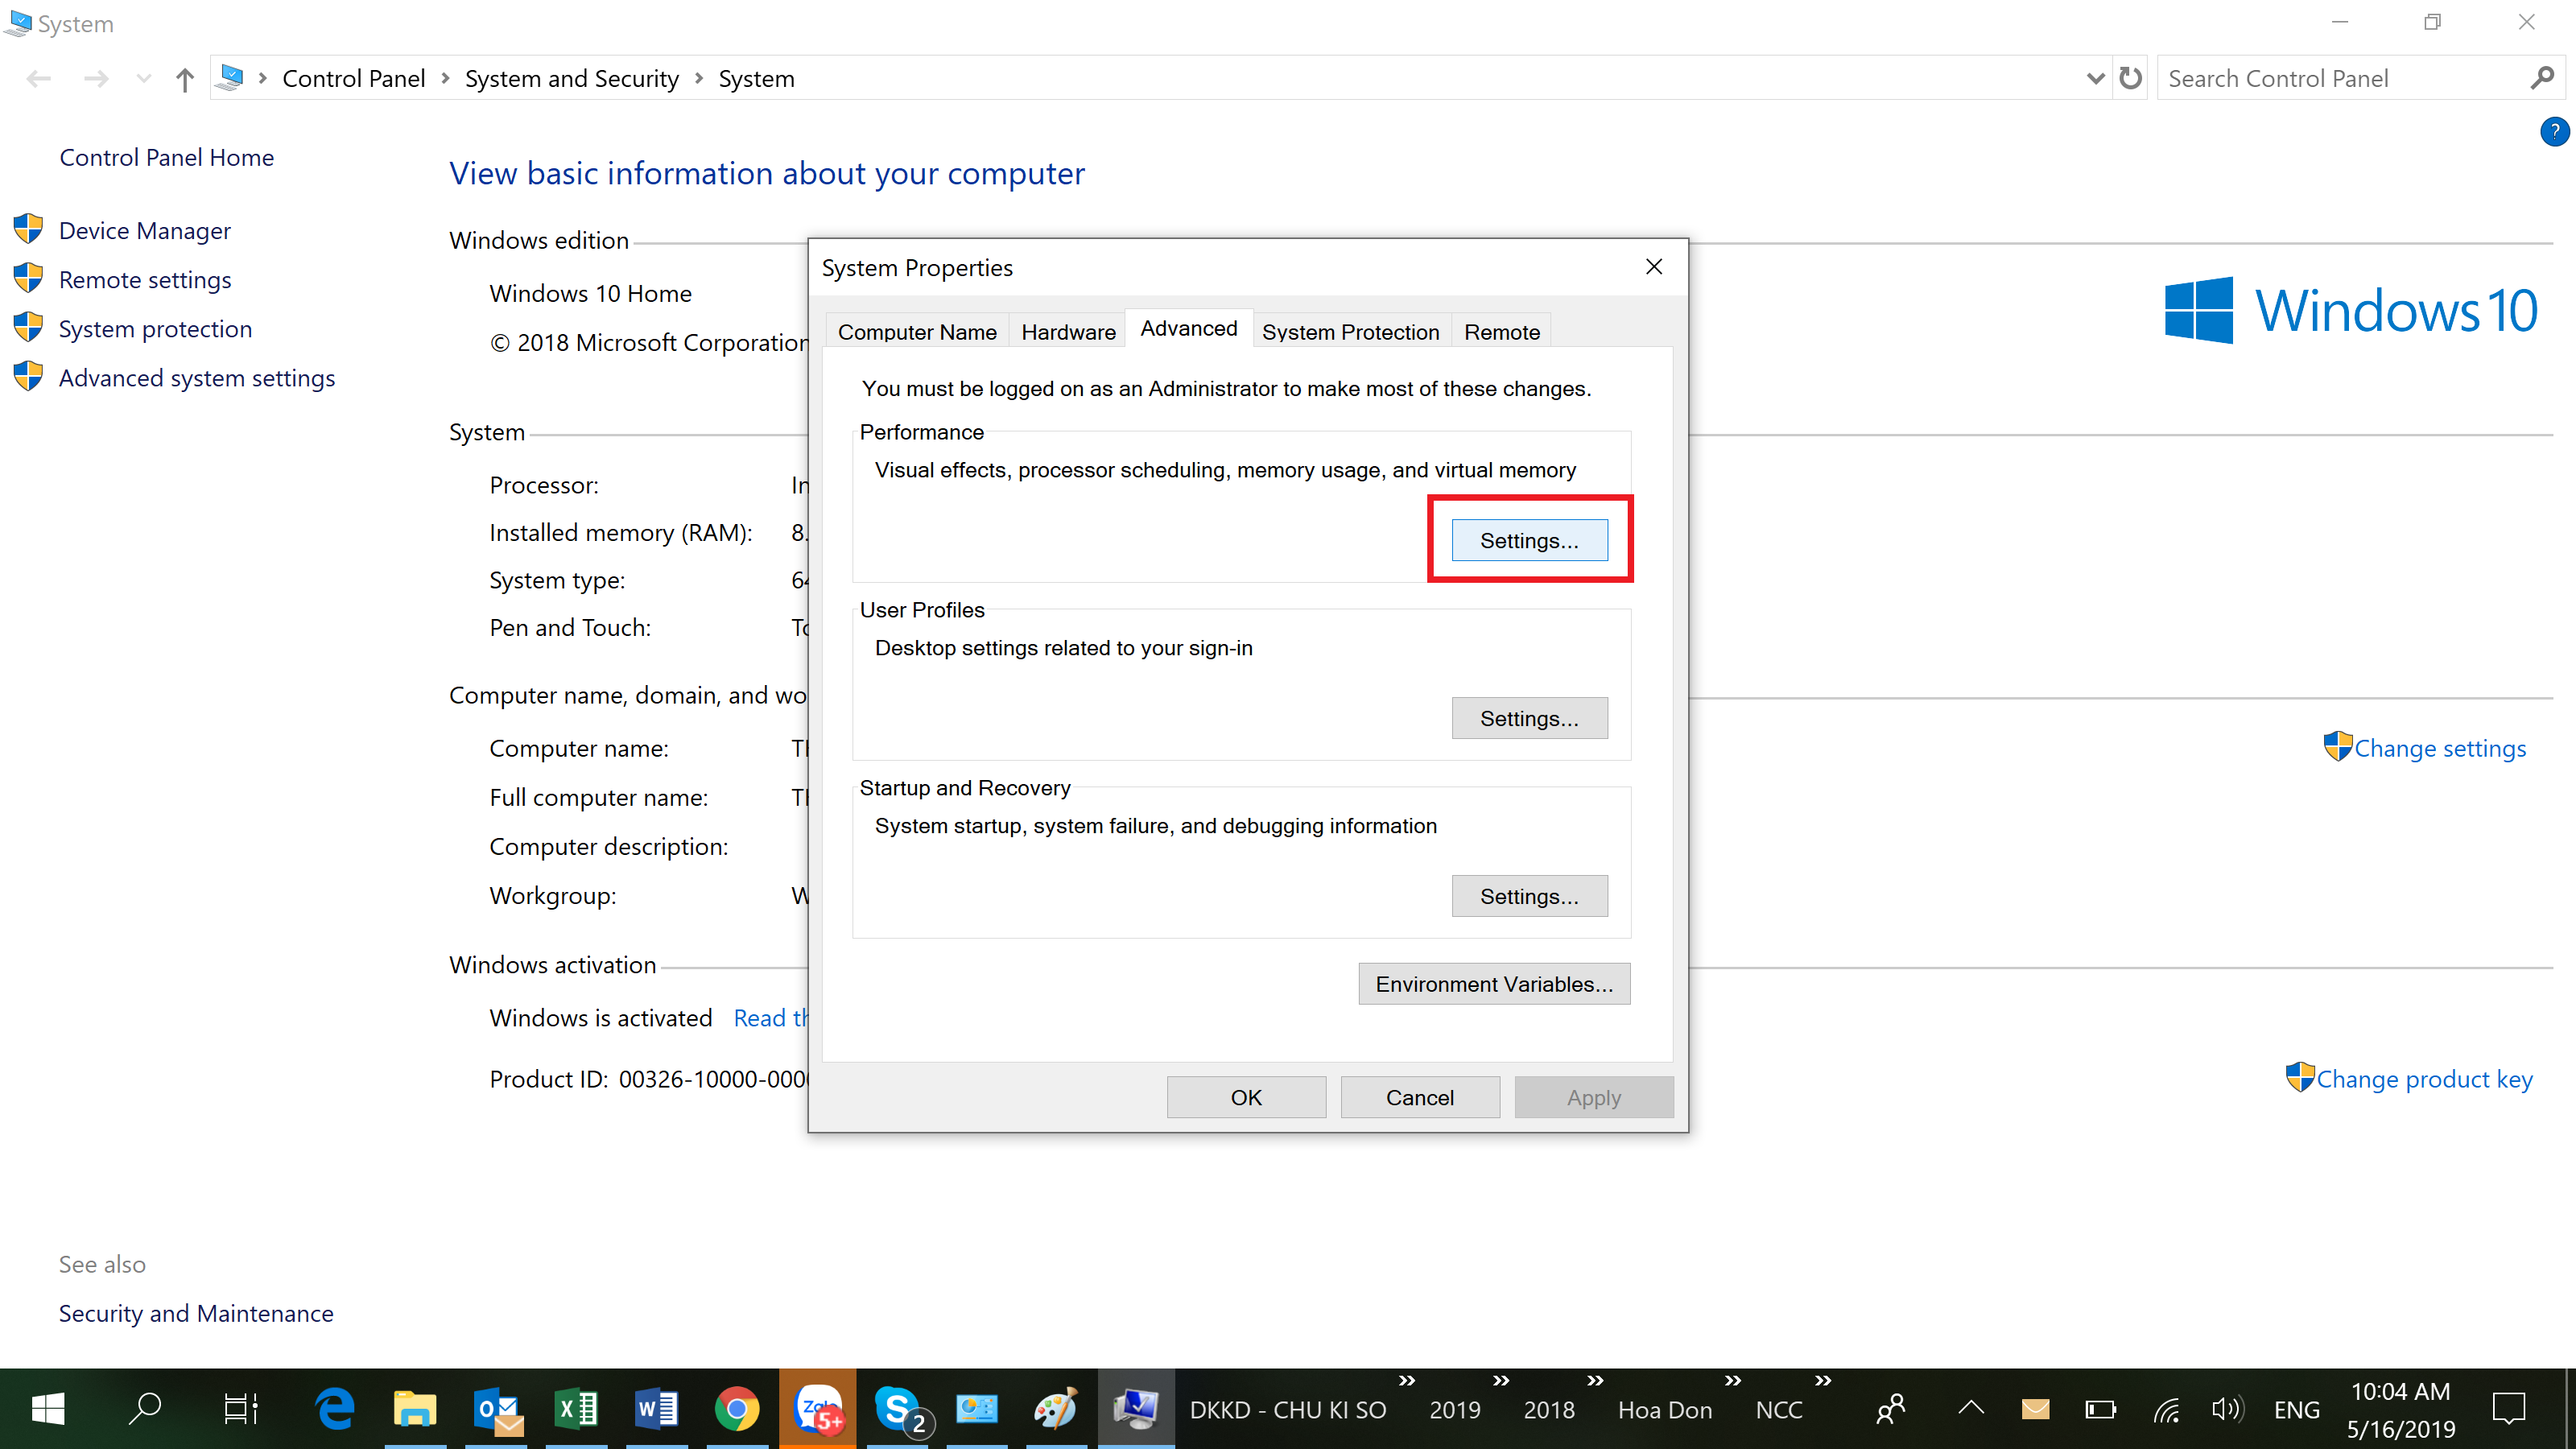Open System protection link
2576x1449 pixels.
coord(155,328)
